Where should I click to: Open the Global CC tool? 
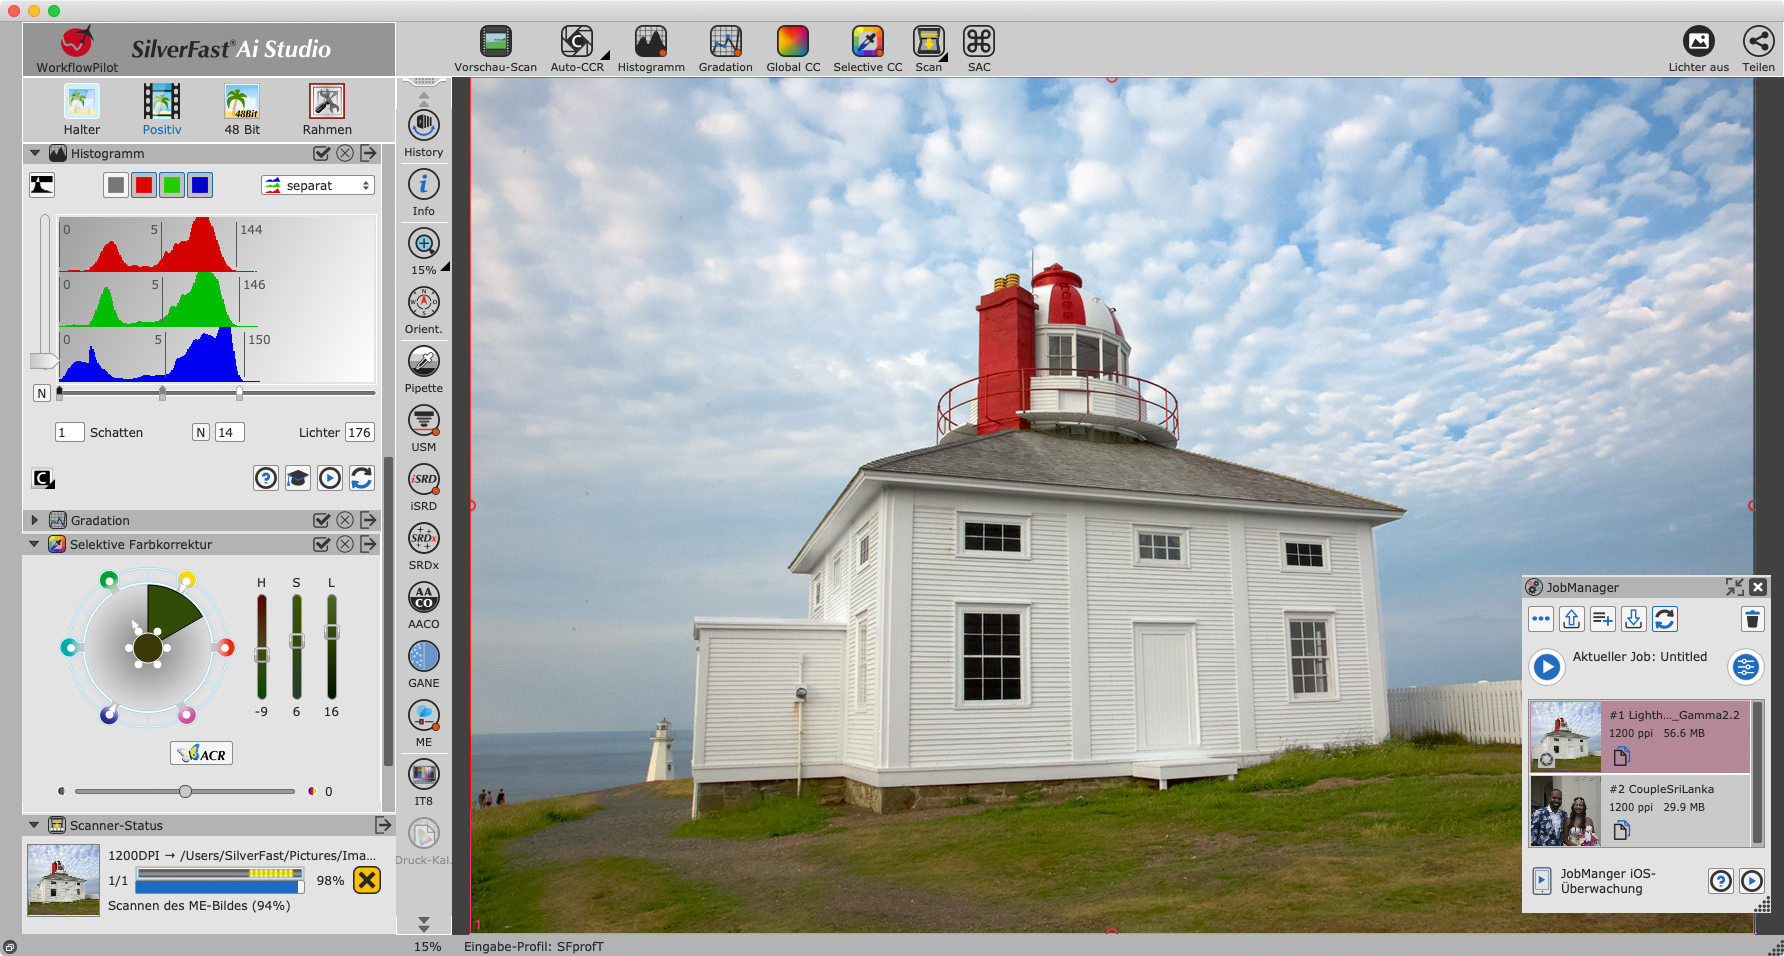[792, 42]
